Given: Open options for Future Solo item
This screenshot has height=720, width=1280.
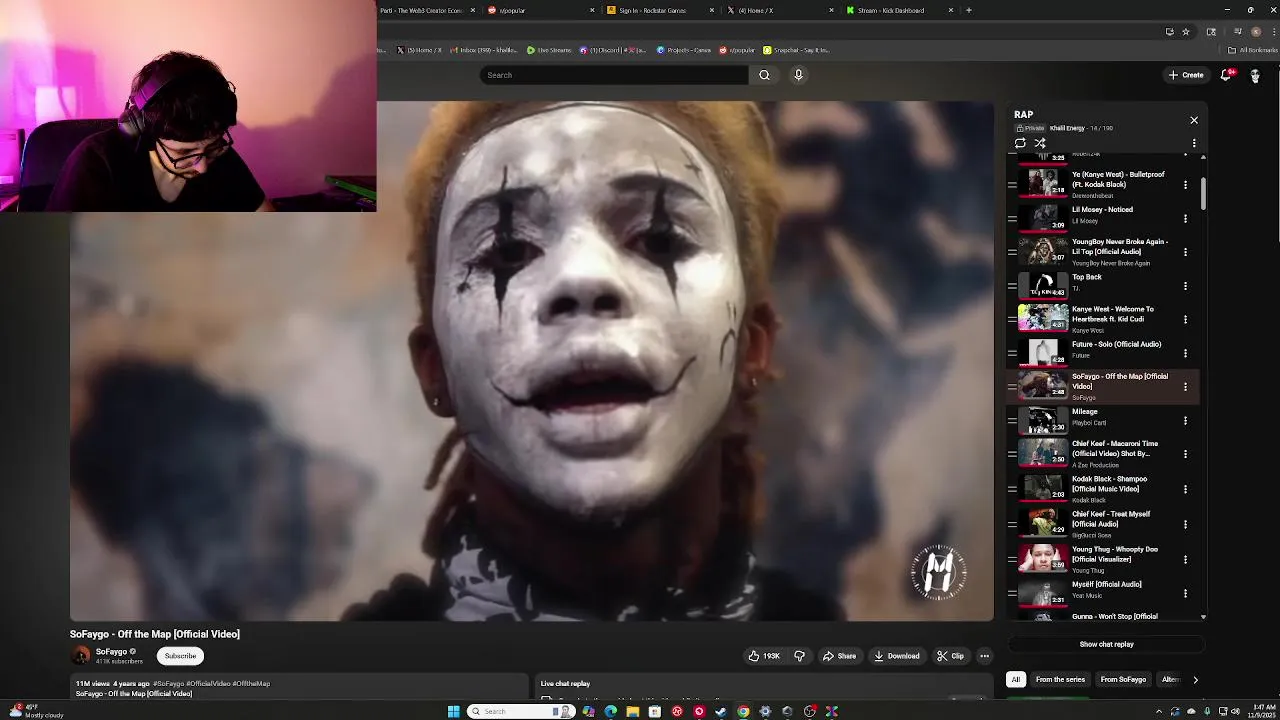Looking at the screenshot, I should pos(1185,353).
